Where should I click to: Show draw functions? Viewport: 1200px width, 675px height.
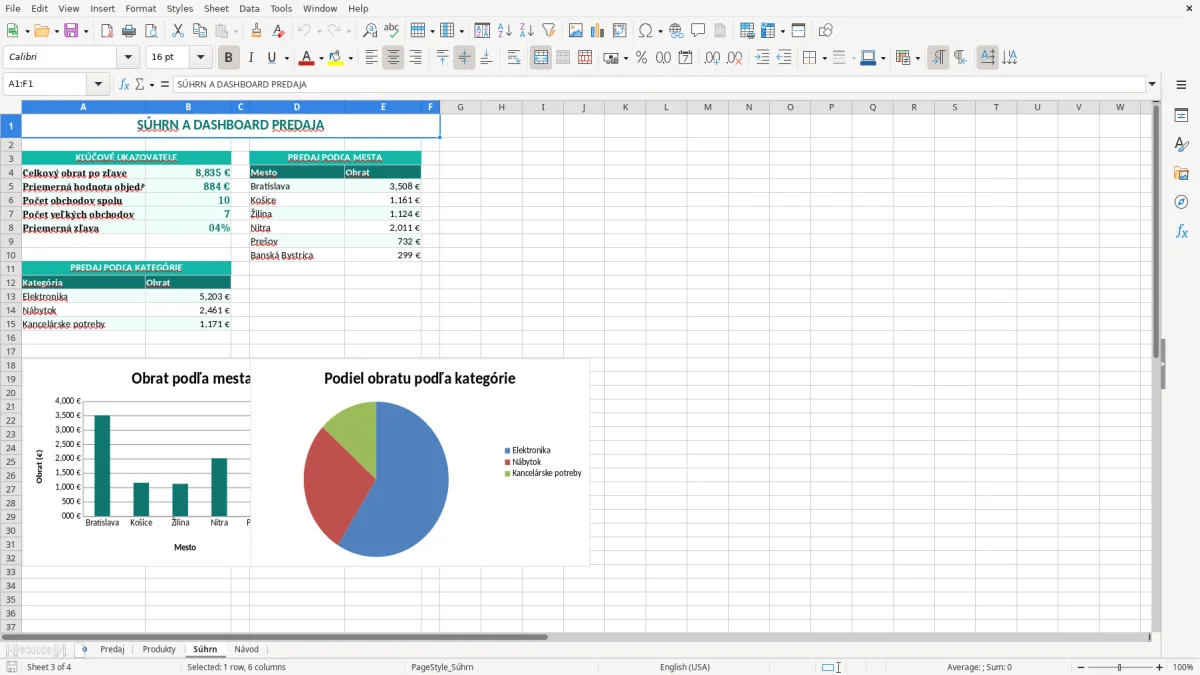(826, 31)
